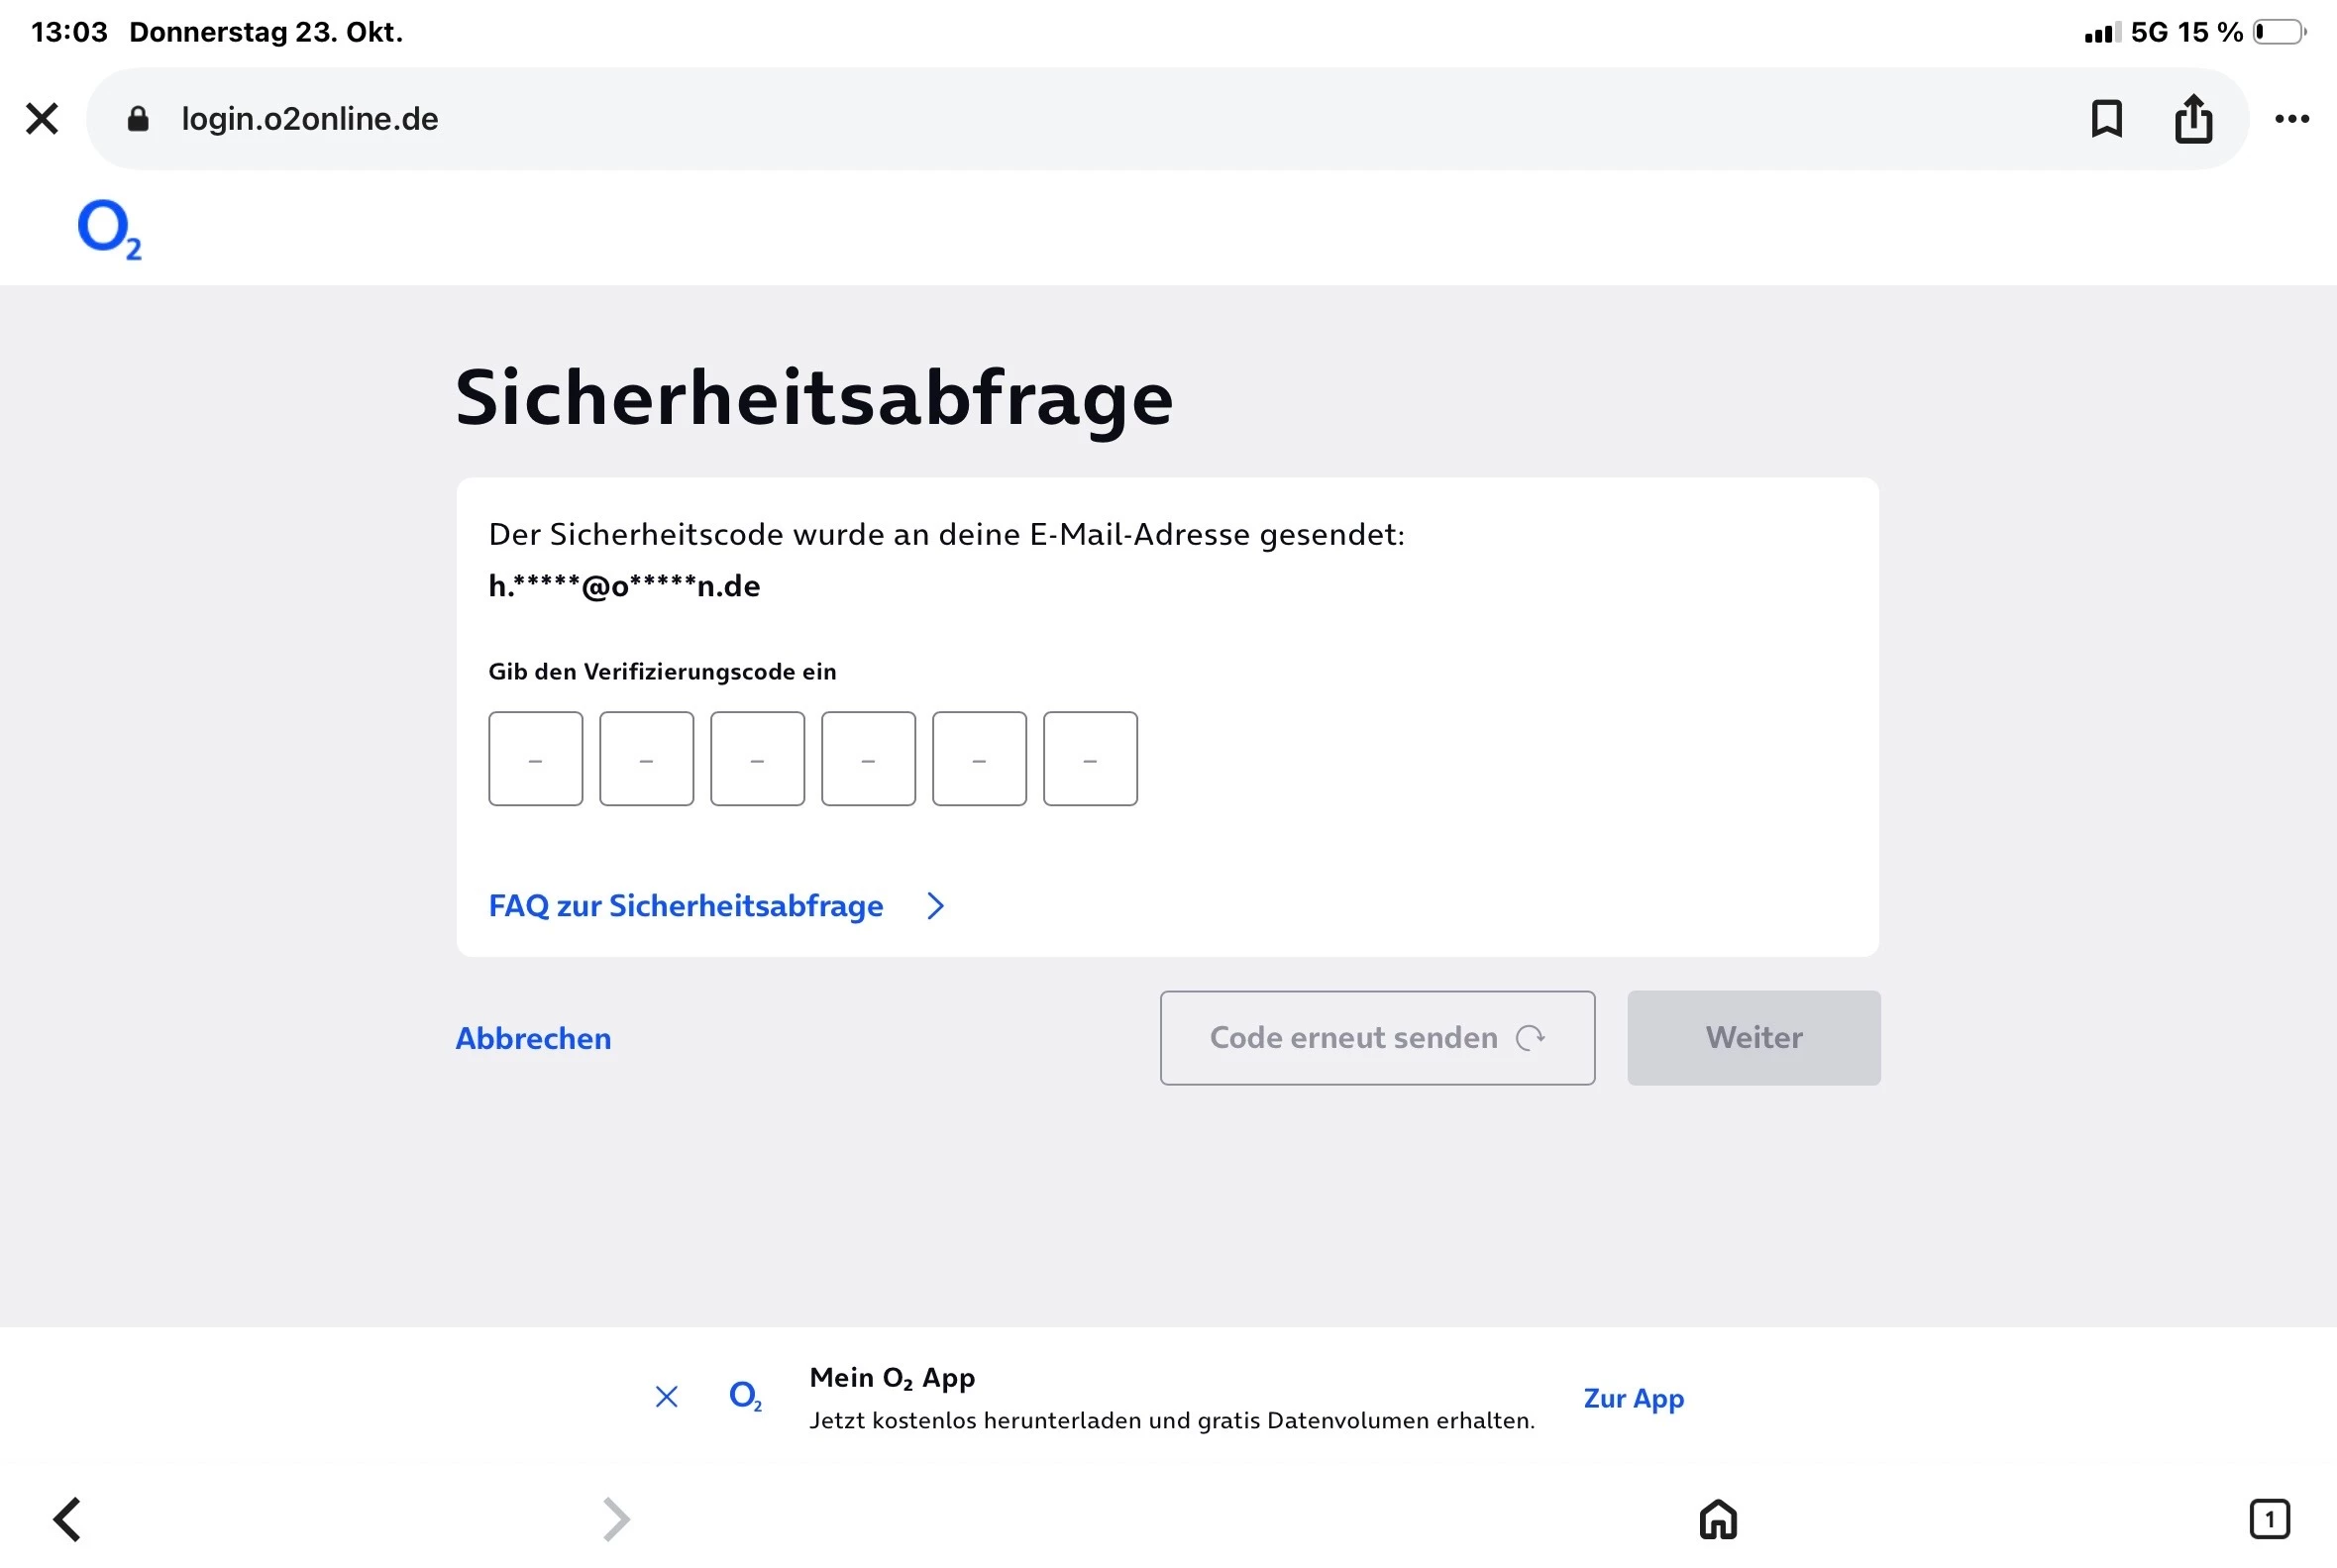Open the share sheet icon
This screenshot has width=2337, height=1568.
[x=2193, y=119]
